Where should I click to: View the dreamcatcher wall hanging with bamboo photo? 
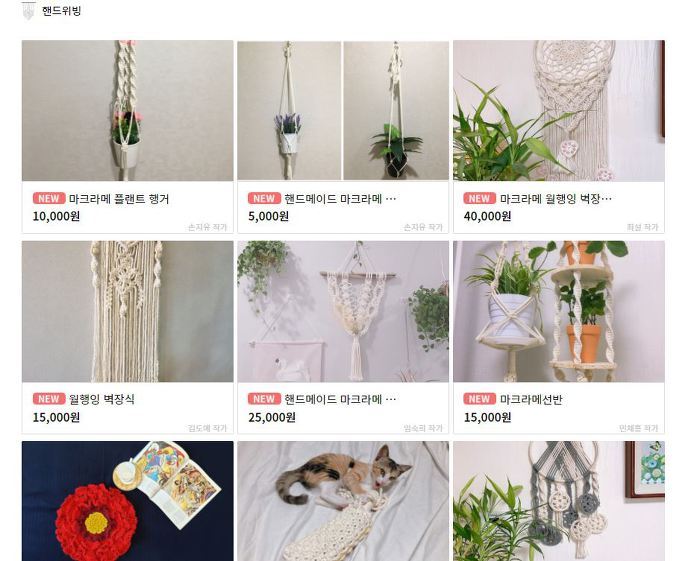559,111
